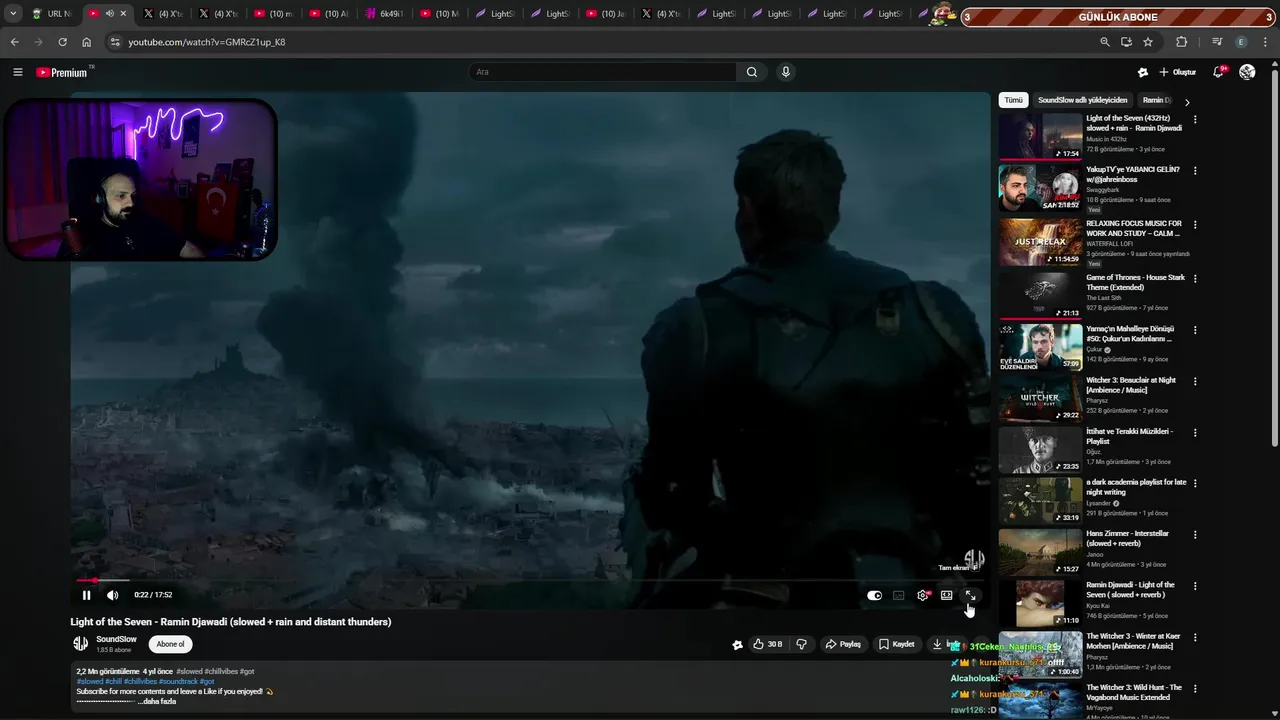Image resolution: width=1280 pixels, height=720 pixels.
Task: Open the YouTube account avatar menu
Action: click(1247, 72)
